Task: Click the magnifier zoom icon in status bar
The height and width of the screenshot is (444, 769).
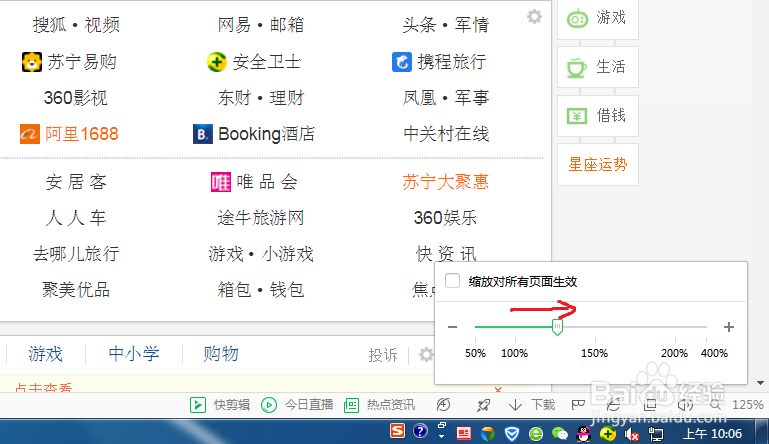Action: (x=716, y=405)
